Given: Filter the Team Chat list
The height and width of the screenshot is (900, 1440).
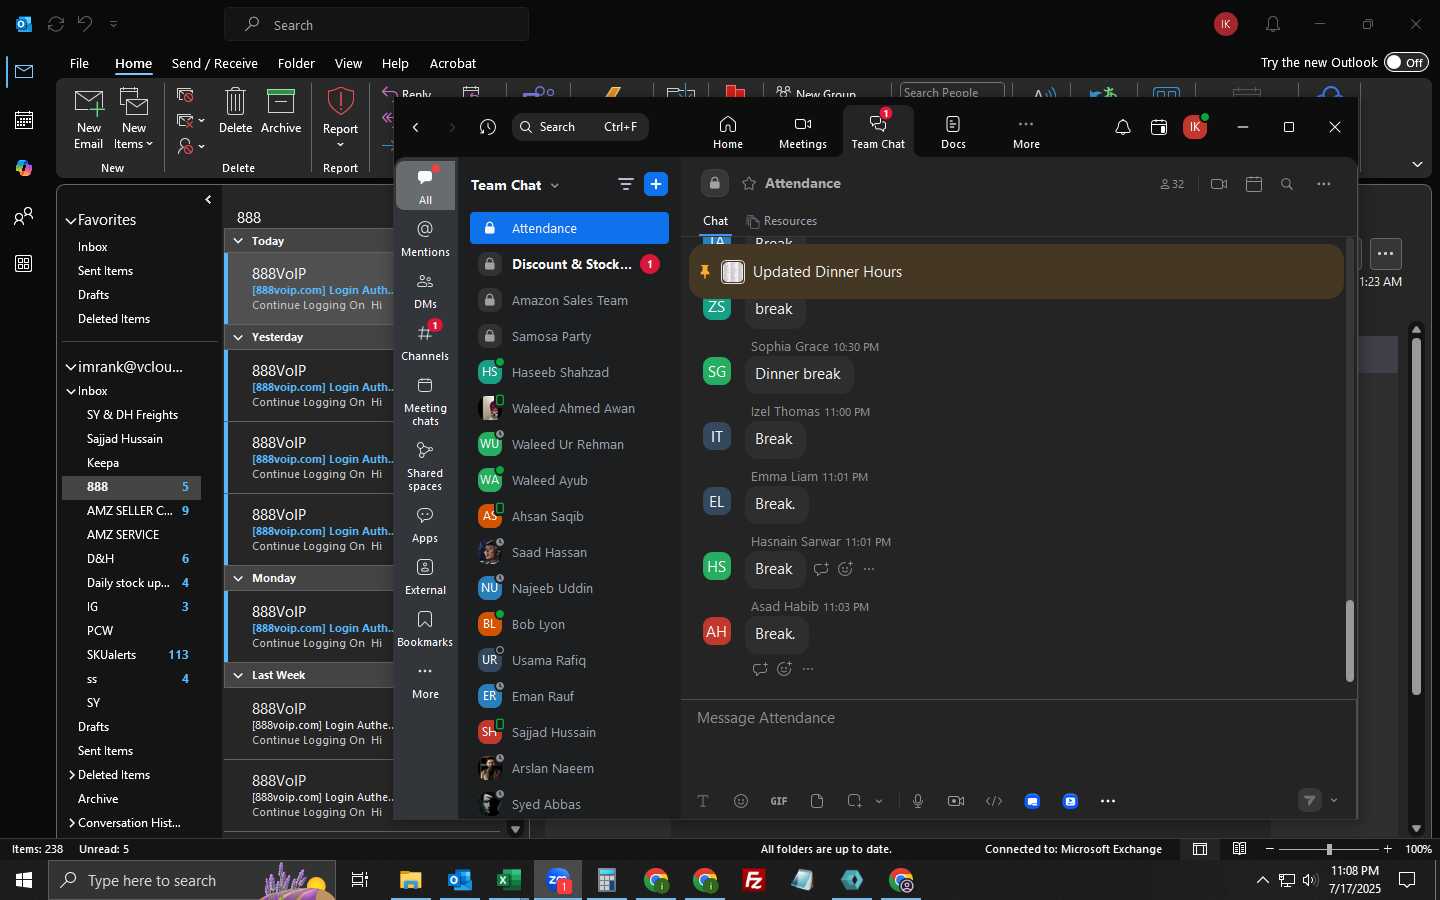Looking at the screenshot, I should point(626,184).
